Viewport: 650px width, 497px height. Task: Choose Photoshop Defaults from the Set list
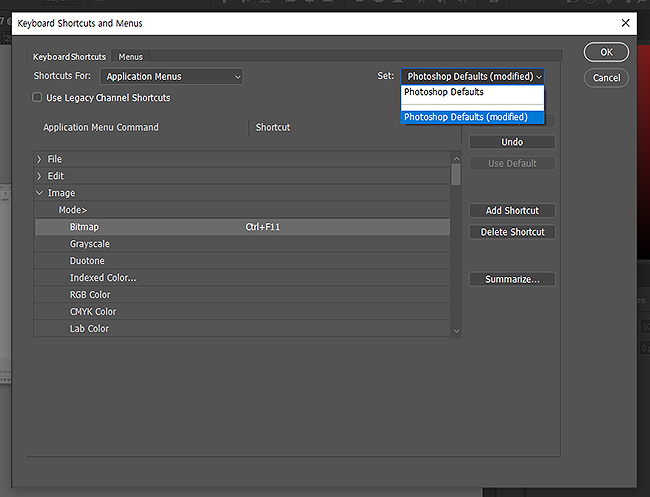point(473,92)
